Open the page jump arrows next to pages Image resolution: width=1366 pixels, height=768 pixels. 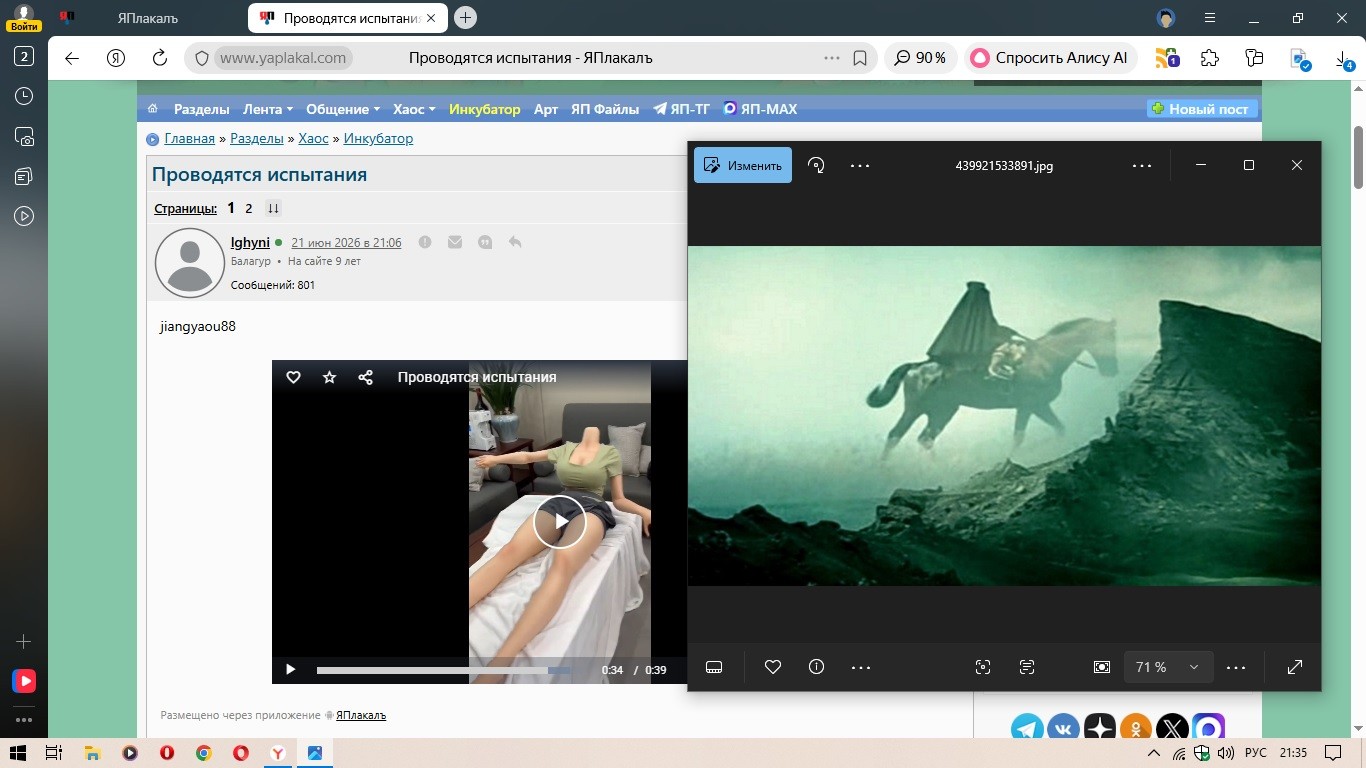273,209
